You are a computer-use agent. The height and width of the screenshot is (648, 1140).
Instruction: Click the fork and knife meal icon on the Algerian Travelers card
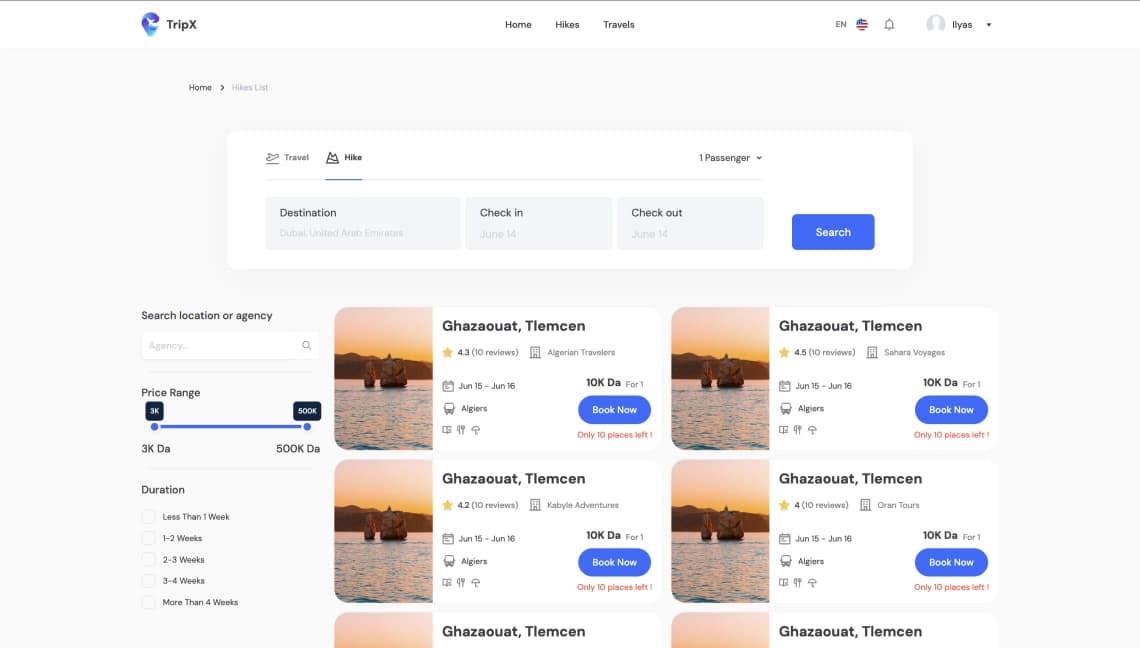(461, 430)
